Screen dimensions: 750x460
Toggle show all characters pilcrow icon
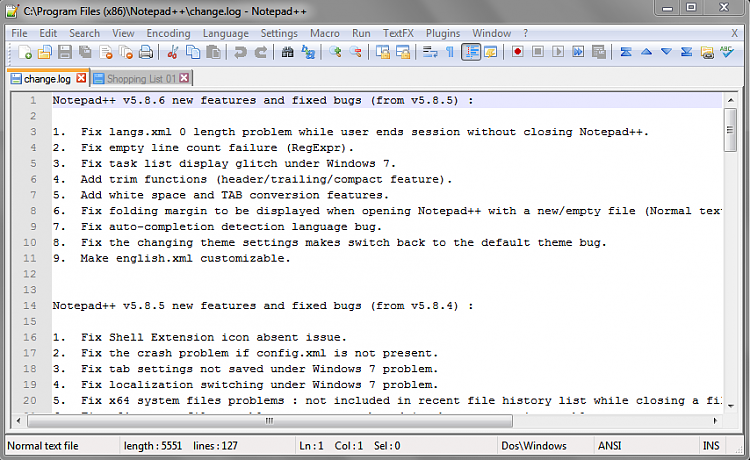(x=450, y=52)
